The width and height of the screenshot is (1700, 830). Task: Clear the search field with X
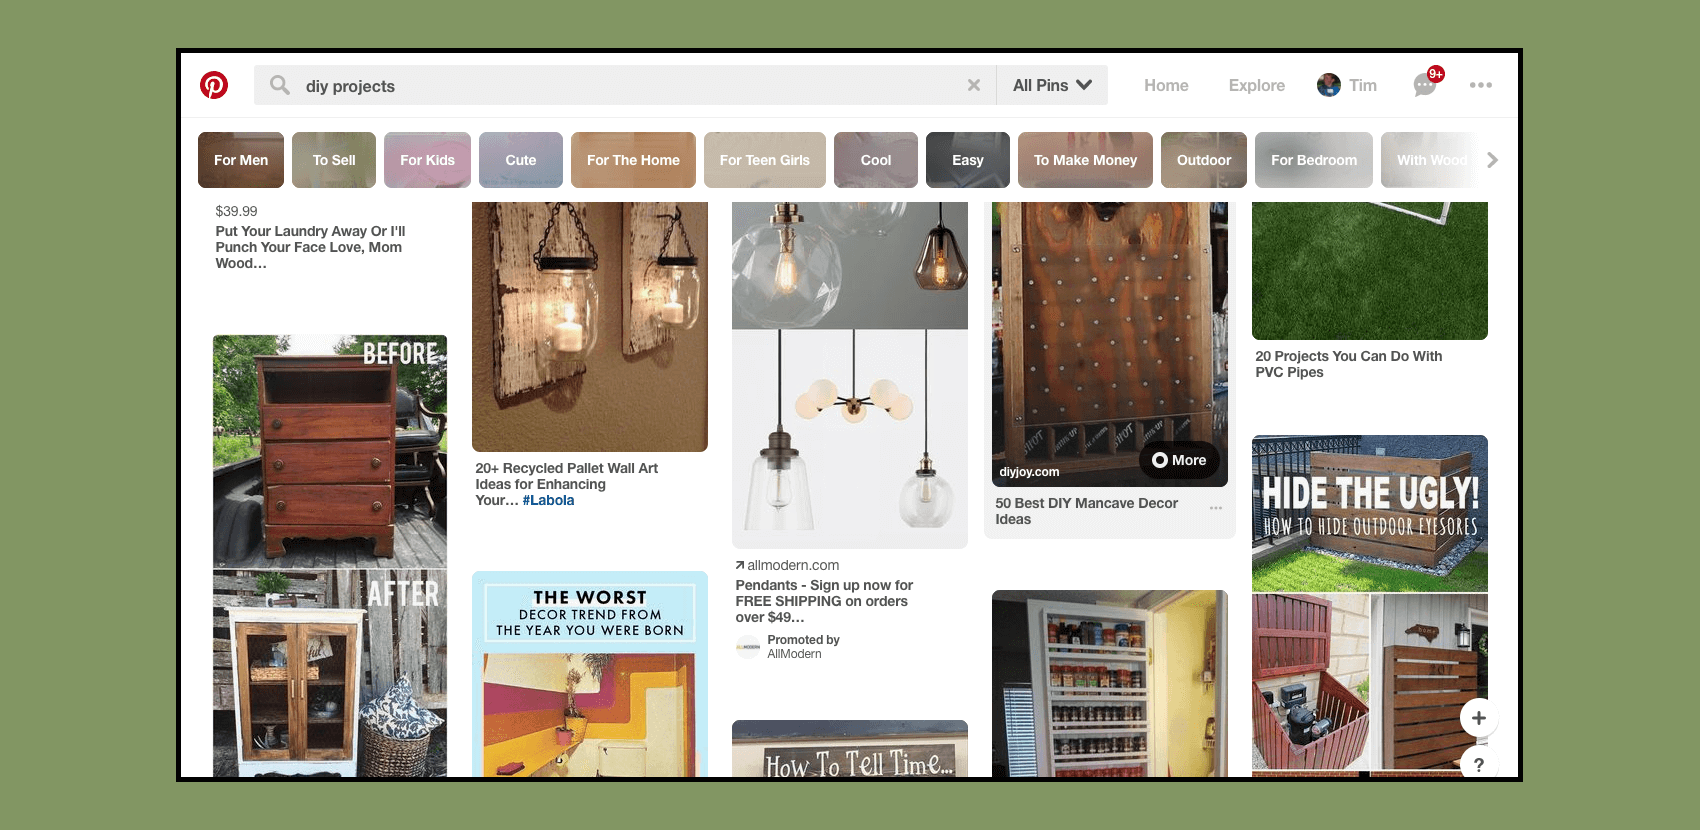click(973, 85)
